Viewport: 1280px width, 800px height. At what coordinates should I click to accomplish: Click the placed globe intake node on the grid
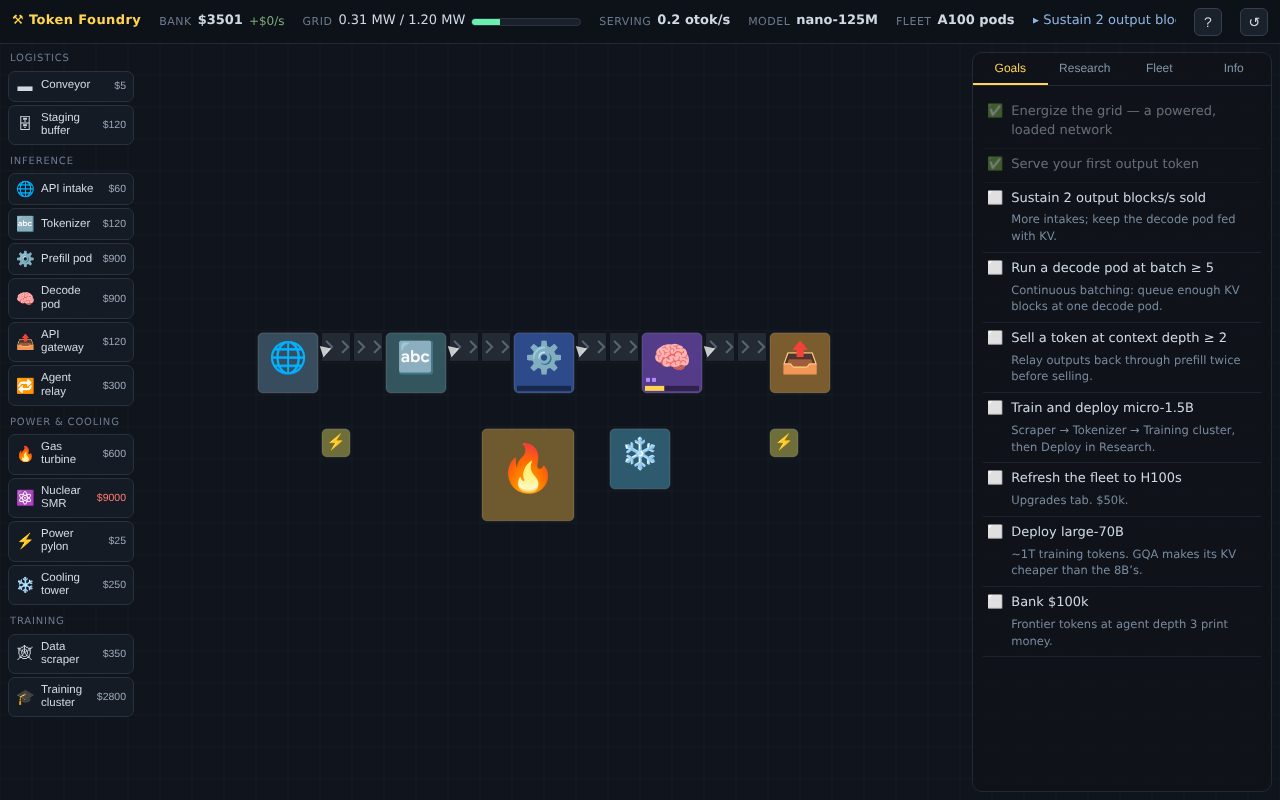[x=288, y=363]
